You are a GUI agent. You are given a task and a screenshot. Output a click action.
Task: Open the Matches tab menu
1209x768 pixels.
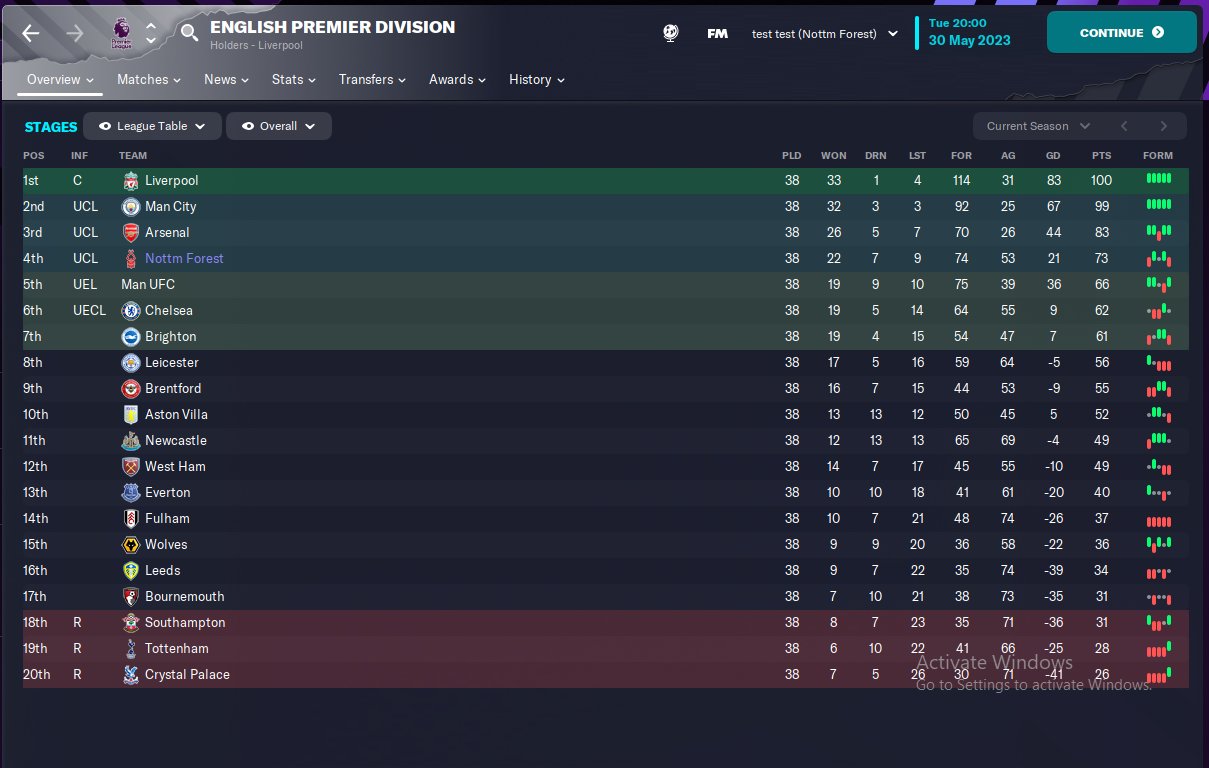pos(149,79)
